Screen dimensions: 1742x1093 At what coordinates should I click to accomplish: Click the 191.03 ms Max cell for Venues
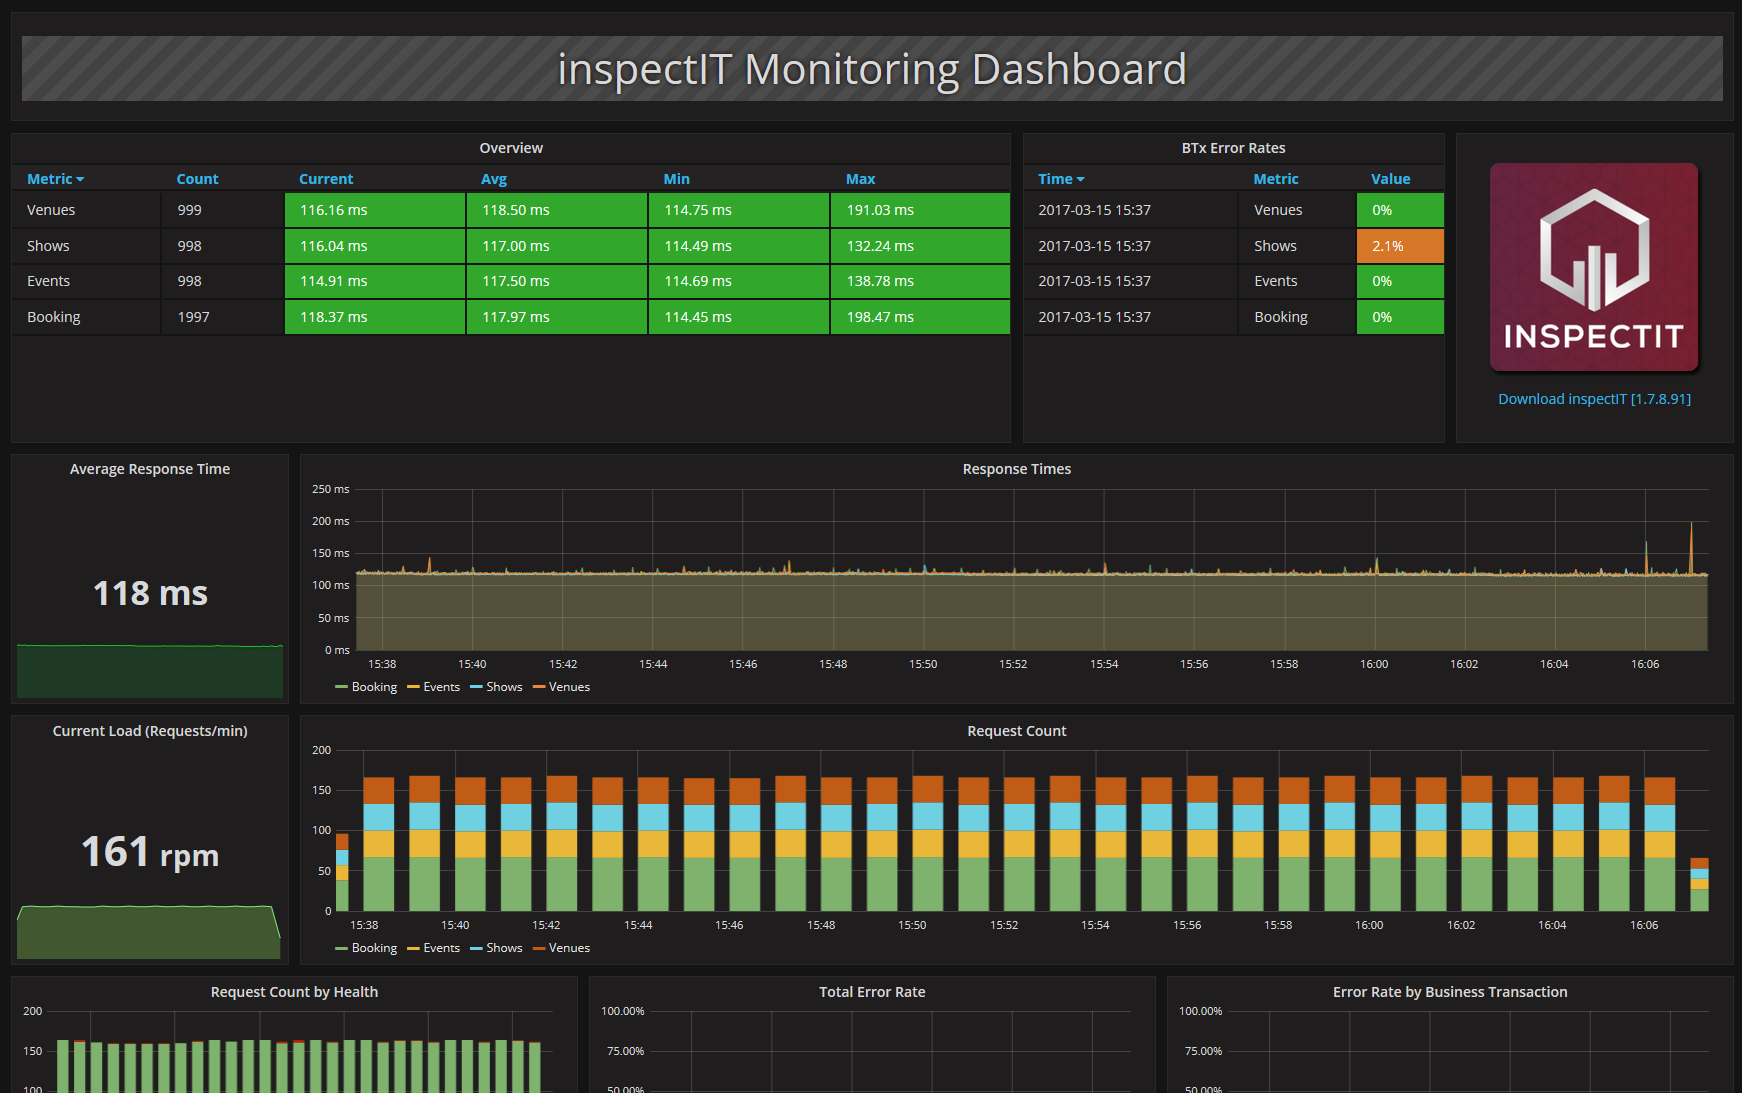[x=920, y=210]
